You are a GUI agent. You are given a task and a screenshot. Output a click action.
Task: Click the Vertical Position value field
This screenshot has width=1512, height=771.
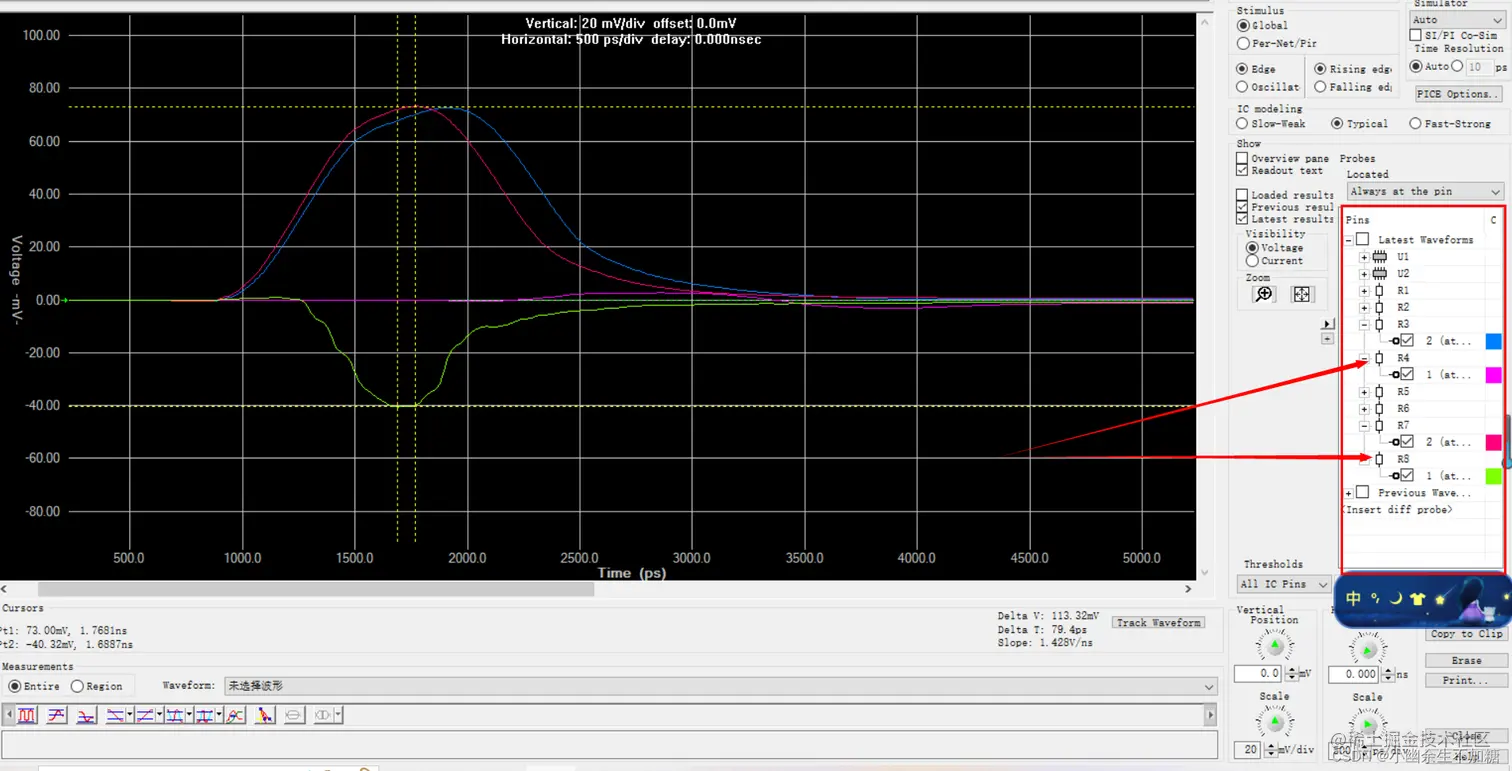(x=1259, y=674)
